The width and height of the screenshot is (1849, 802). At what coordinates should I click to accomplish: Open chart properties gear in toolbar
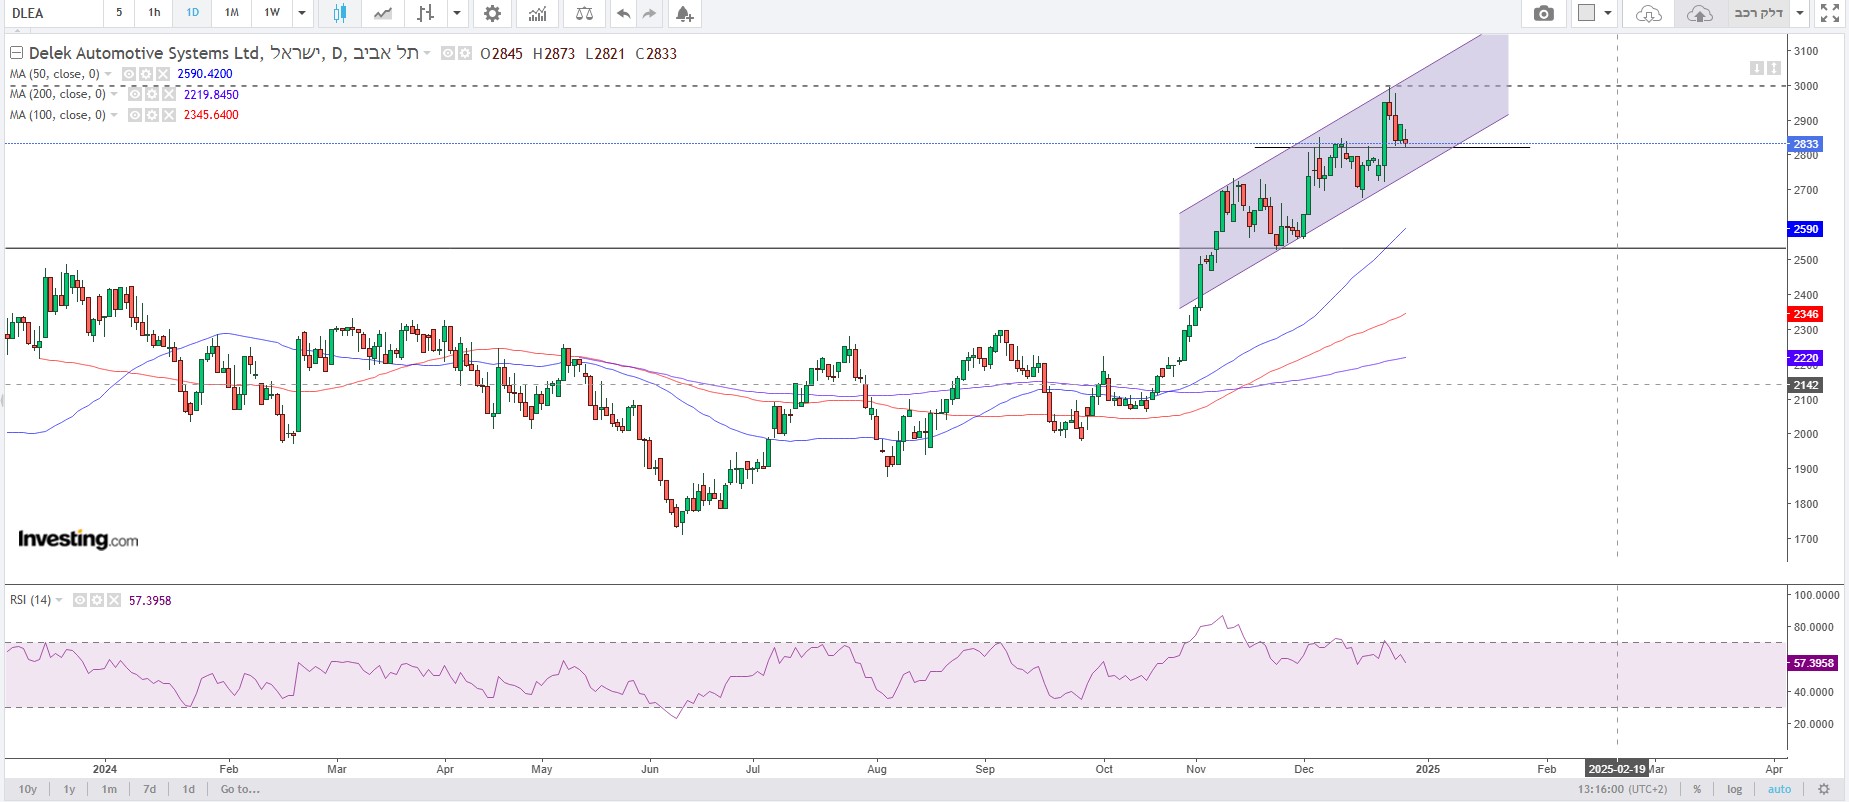coord(492,13)
